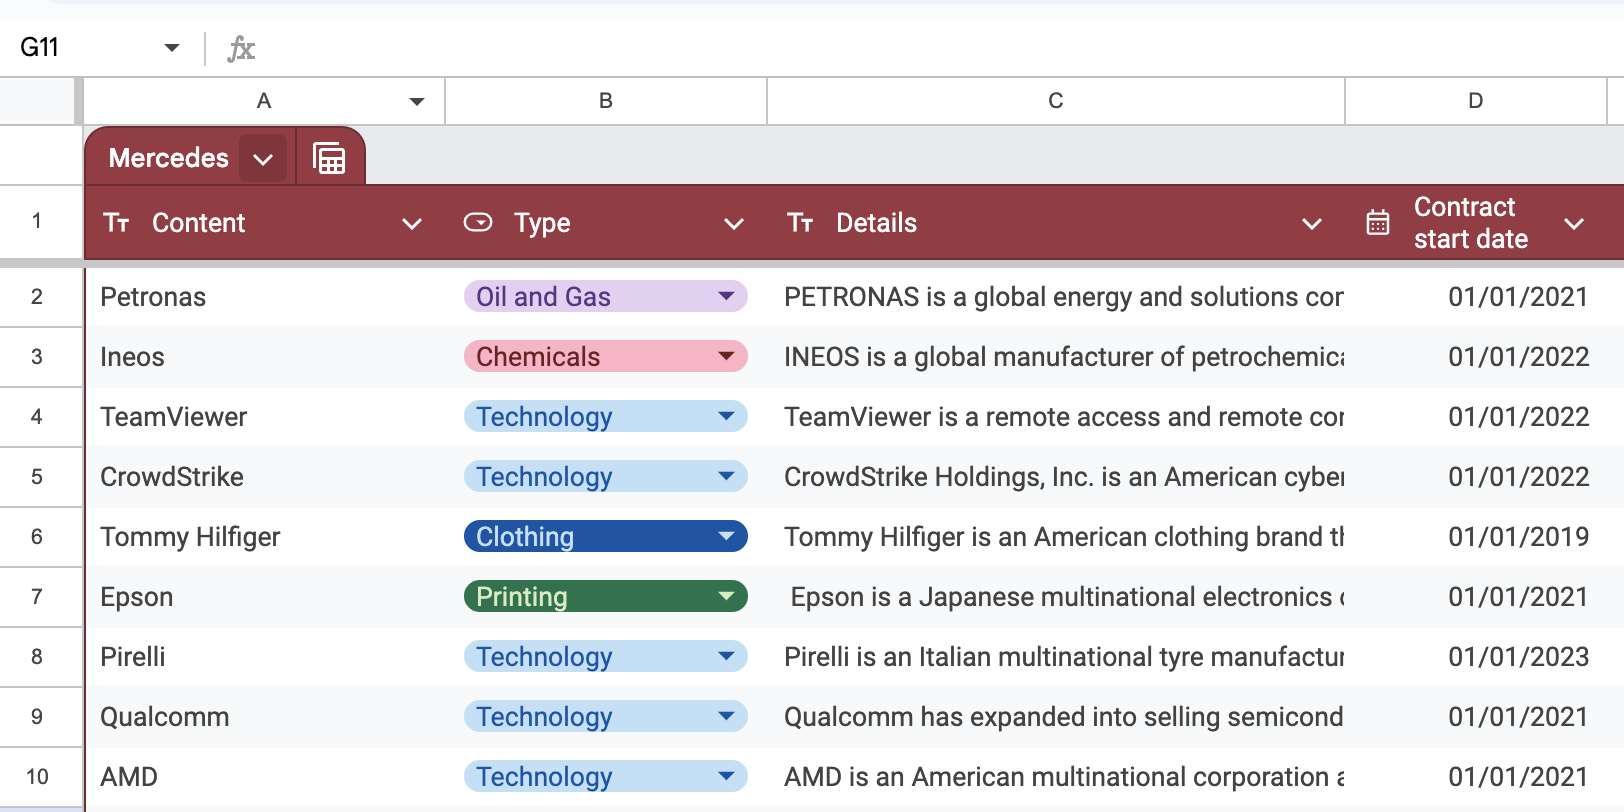The height and width of the screenshot is (812, 1624).
Task: Select the PETRONAS details cell
Action: [x=1056, y=297]
